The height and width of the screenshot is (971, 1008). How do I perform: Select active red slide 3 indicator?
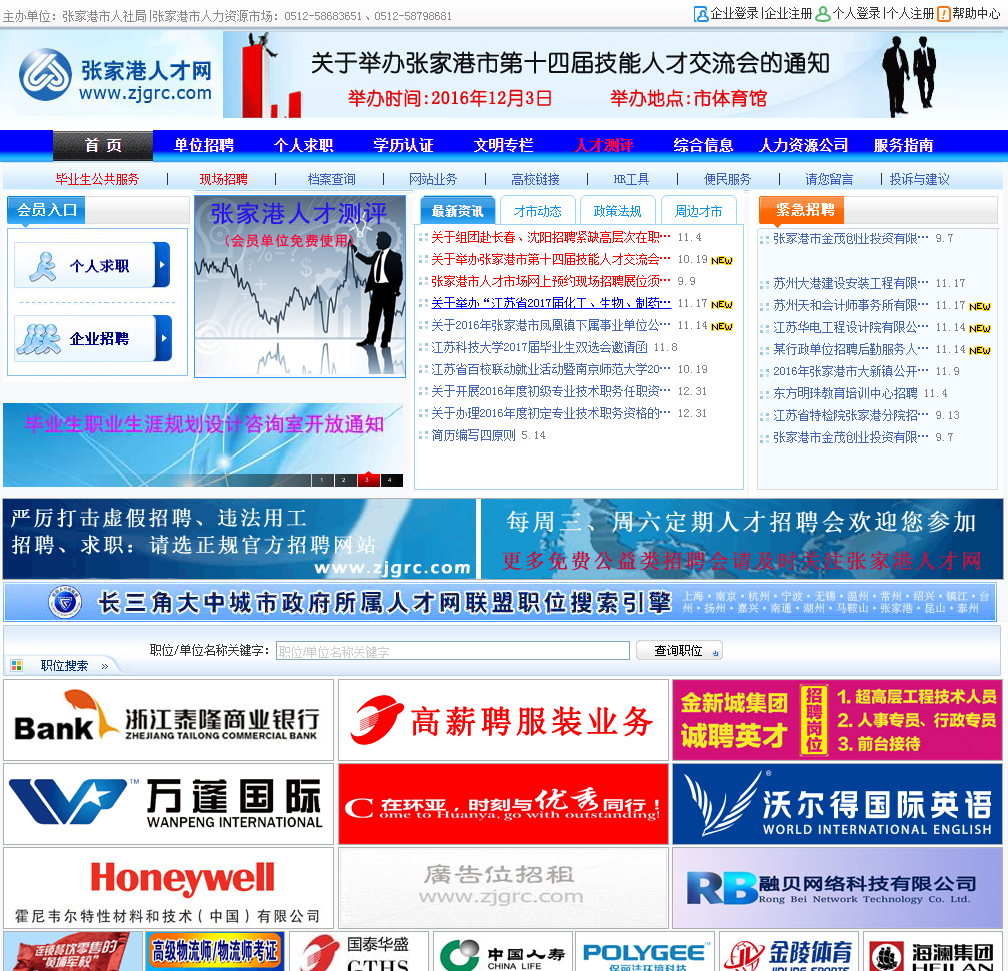(368, 480)
